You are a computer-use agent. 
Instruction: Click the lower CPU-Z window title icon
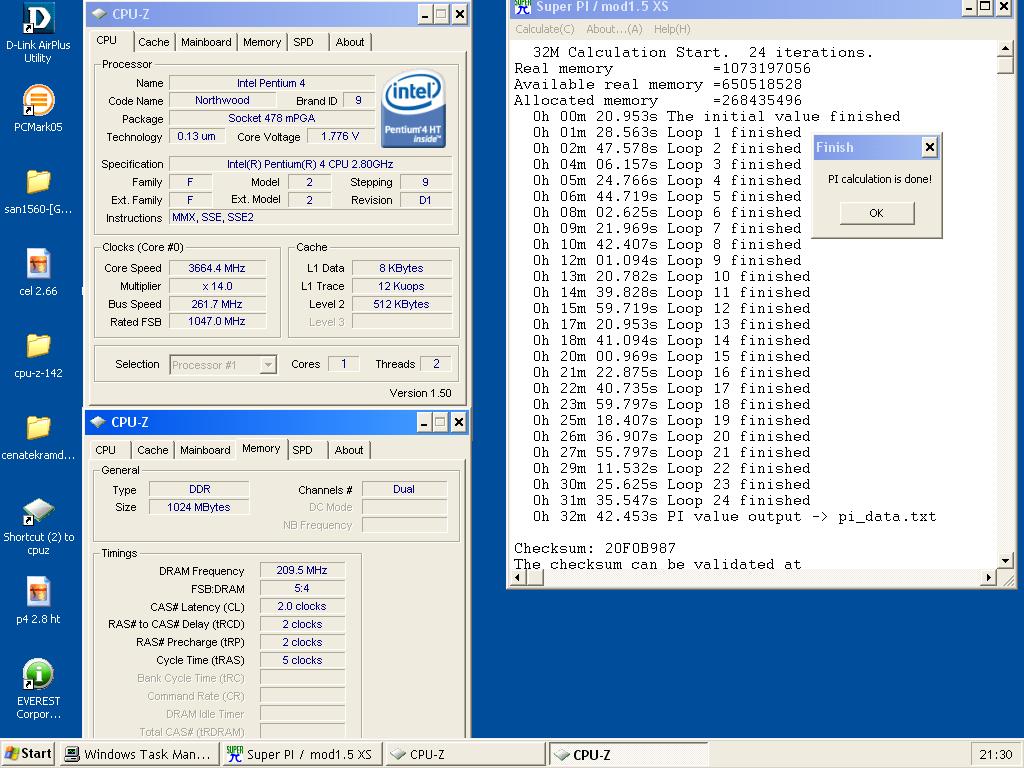tap(98, 422)
